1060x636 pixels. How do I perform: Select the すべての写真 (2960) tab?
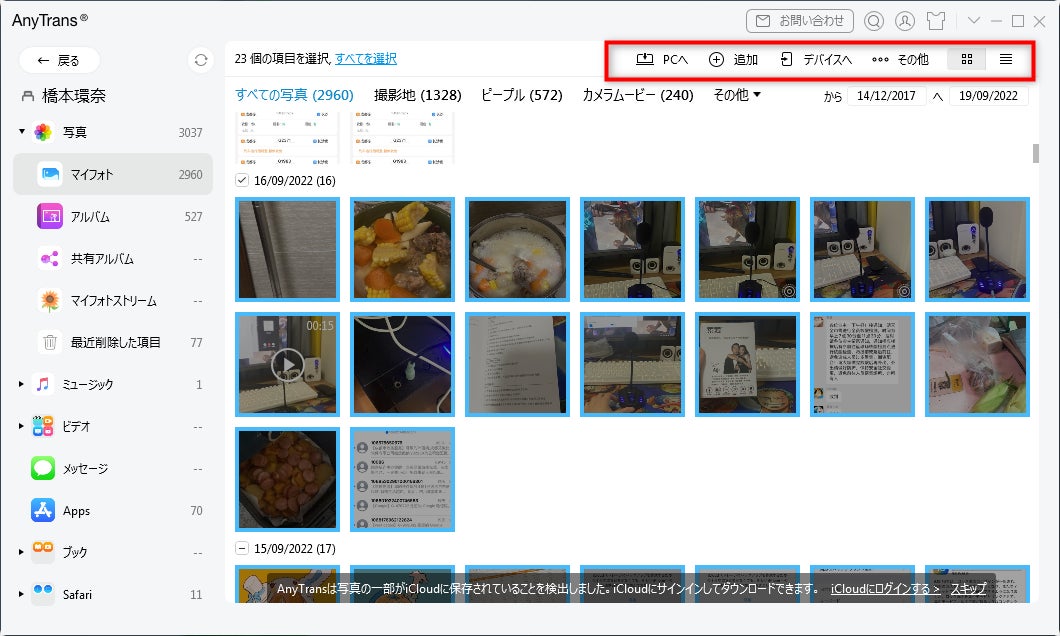[x=294, y=95]
